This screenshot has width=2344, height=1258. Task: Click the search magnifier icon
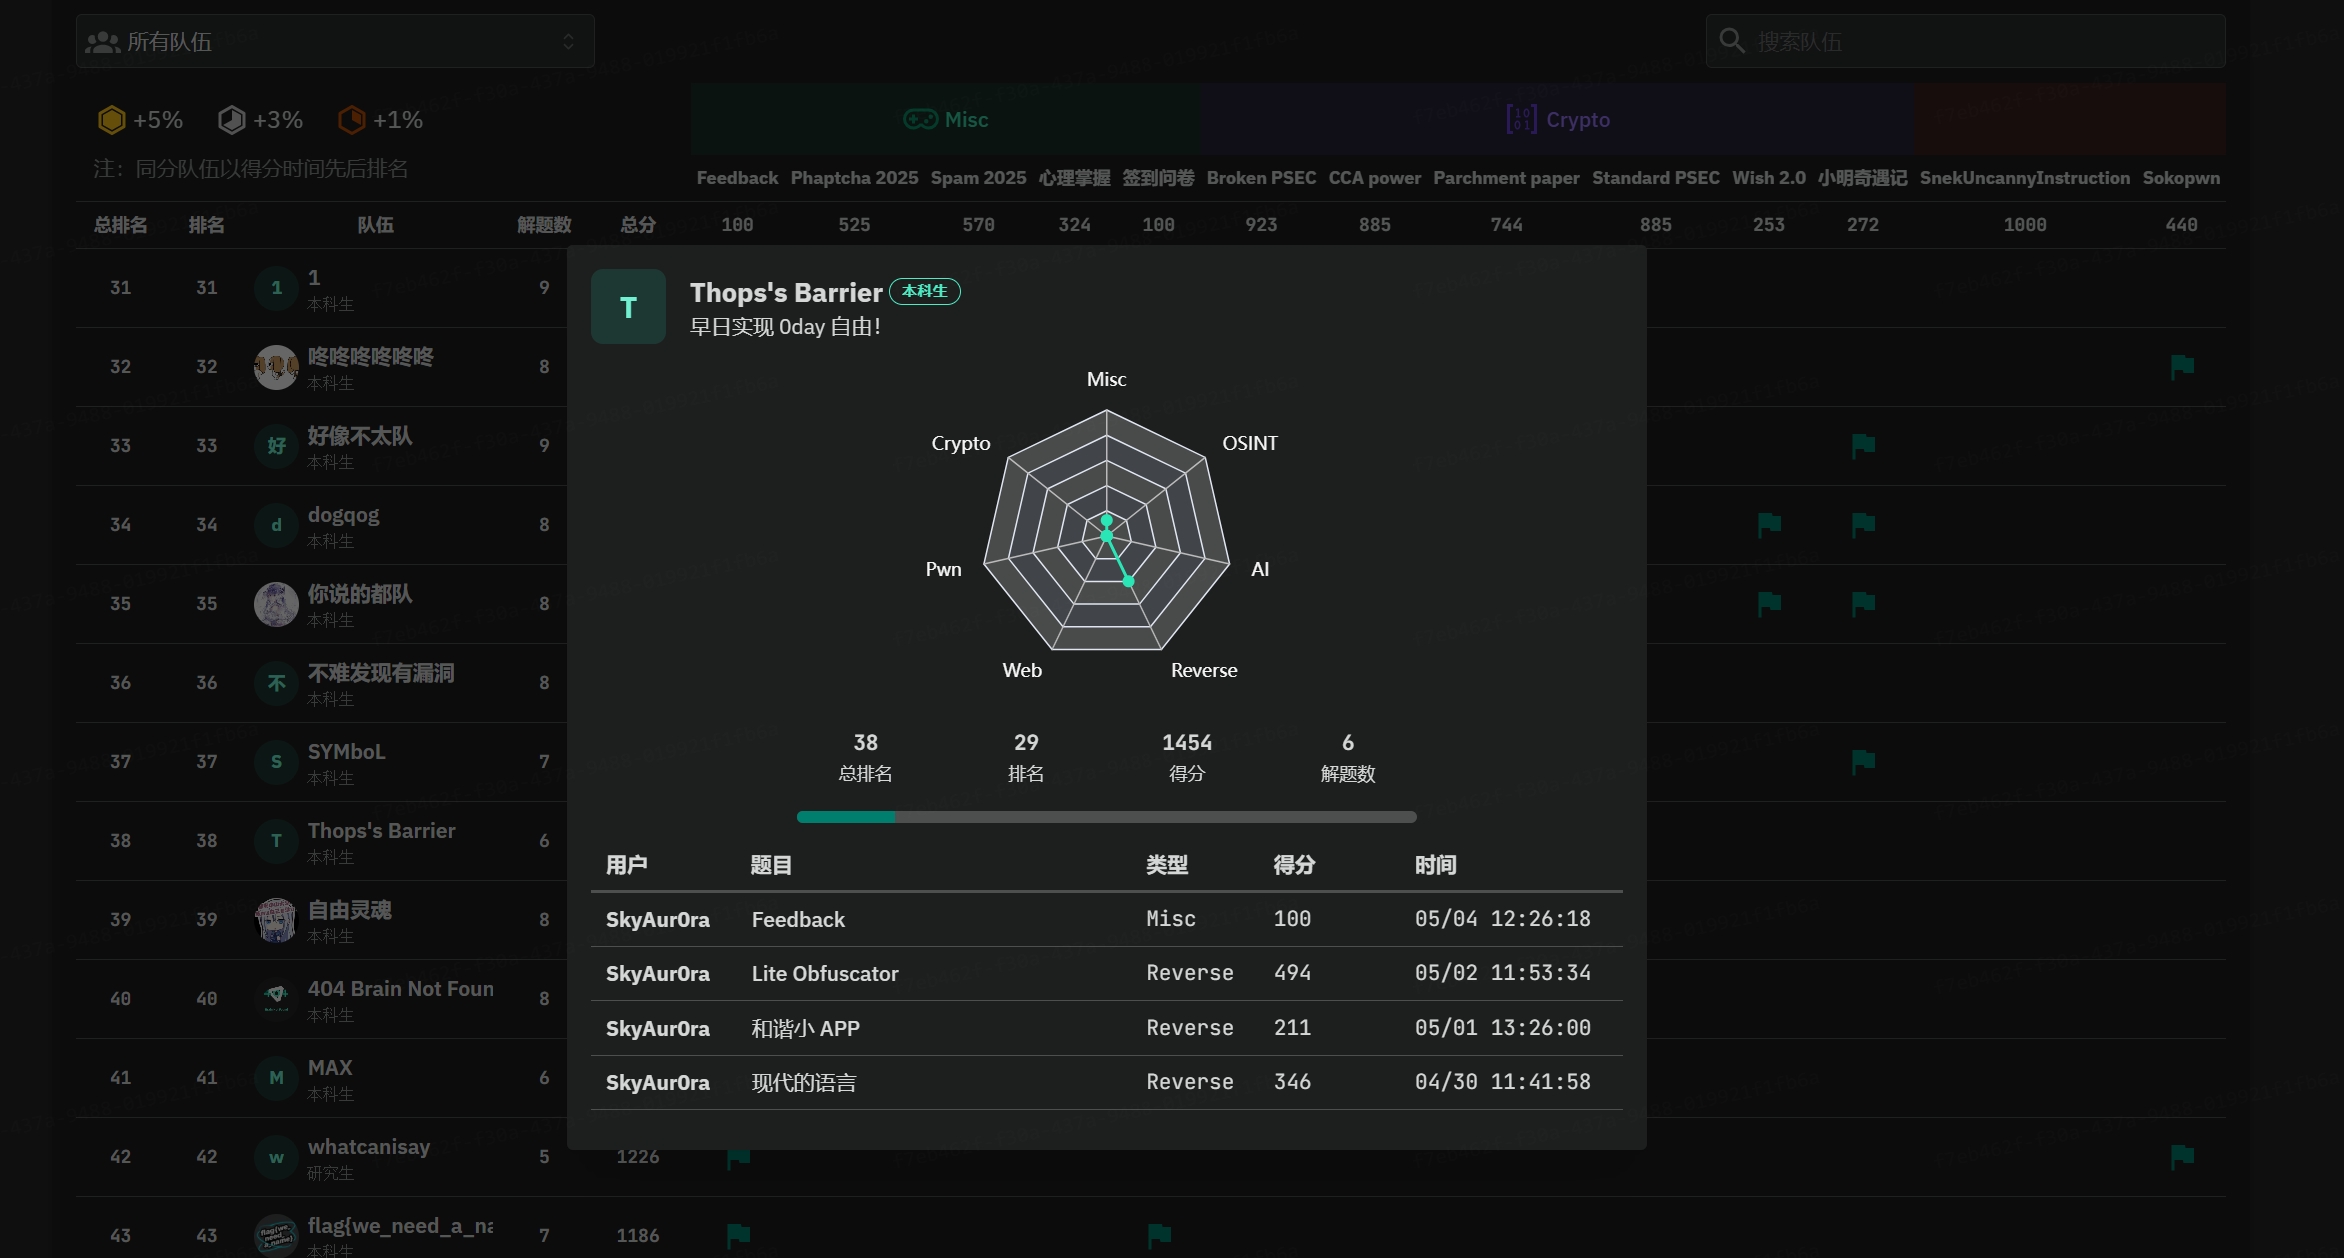(1731, 41)
